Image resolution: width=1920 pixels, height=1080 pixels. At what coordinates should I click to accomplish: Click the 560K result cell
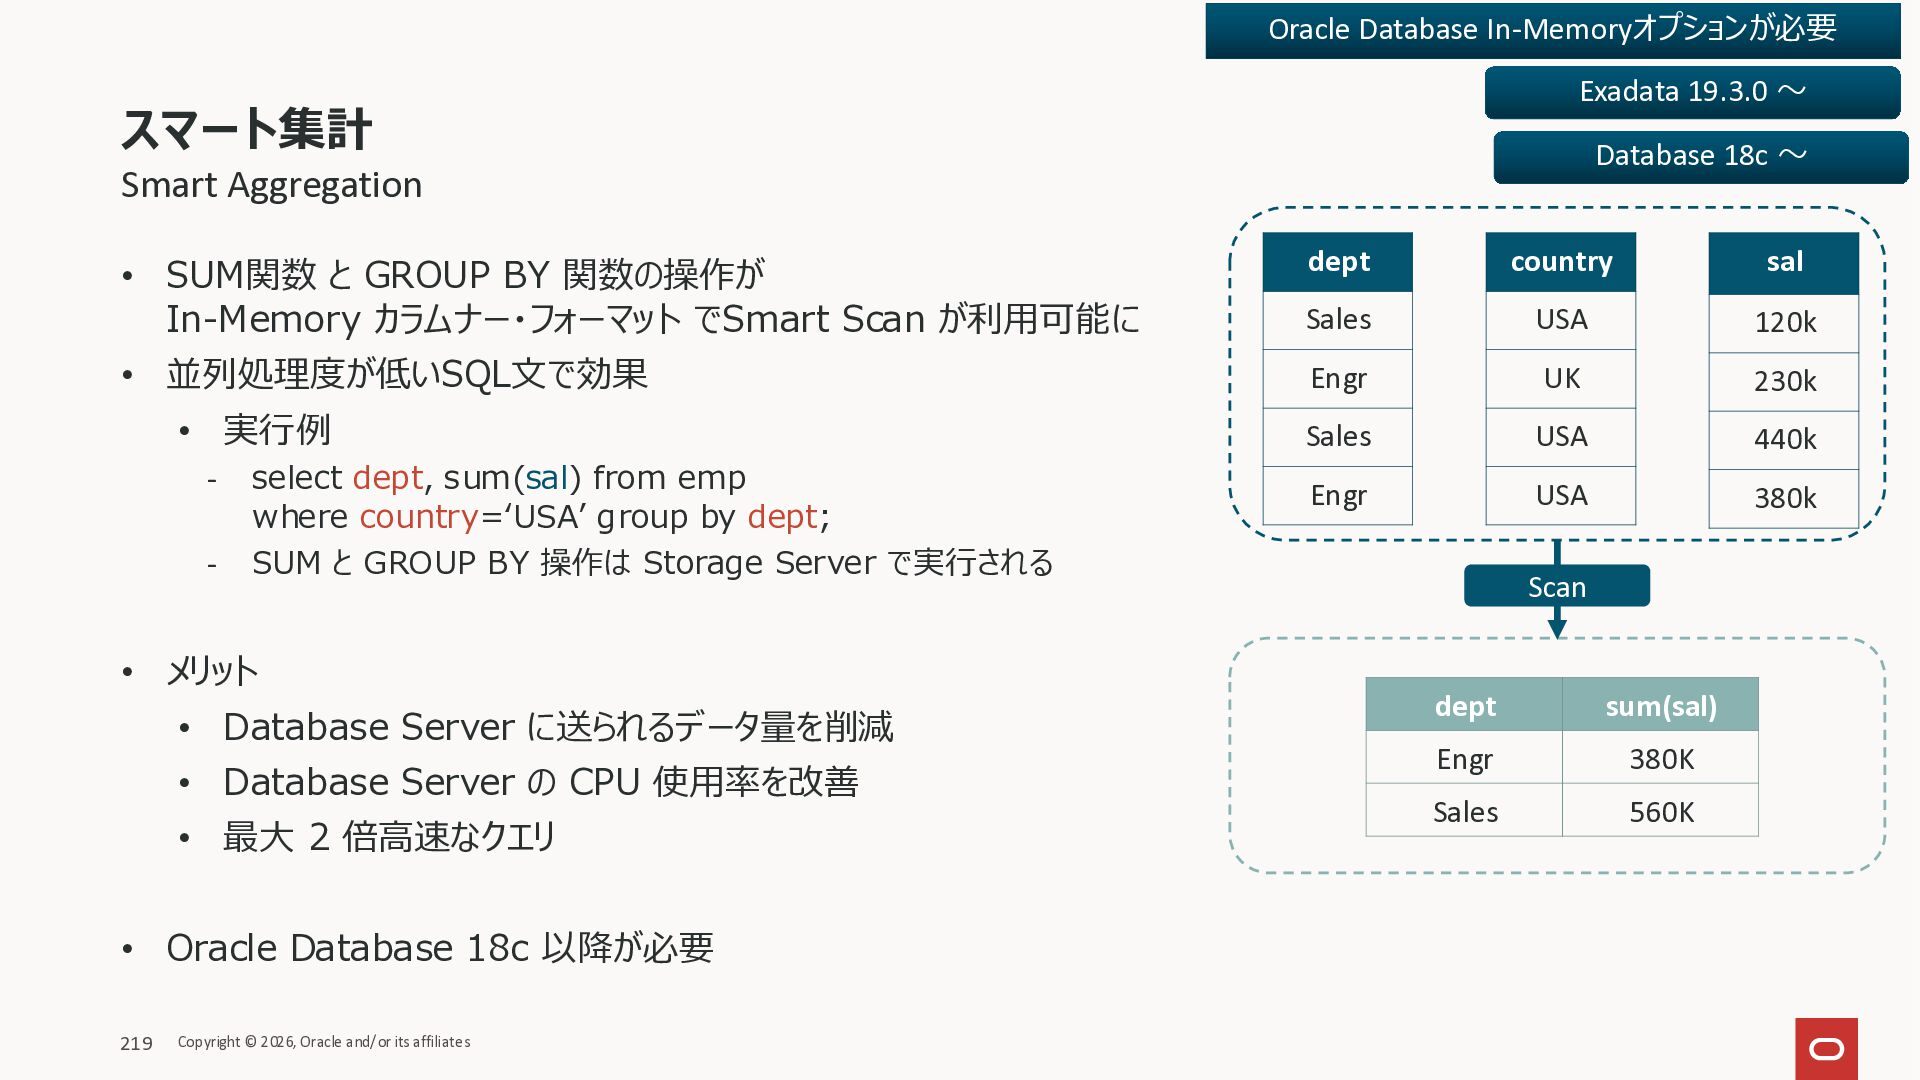1660,812
